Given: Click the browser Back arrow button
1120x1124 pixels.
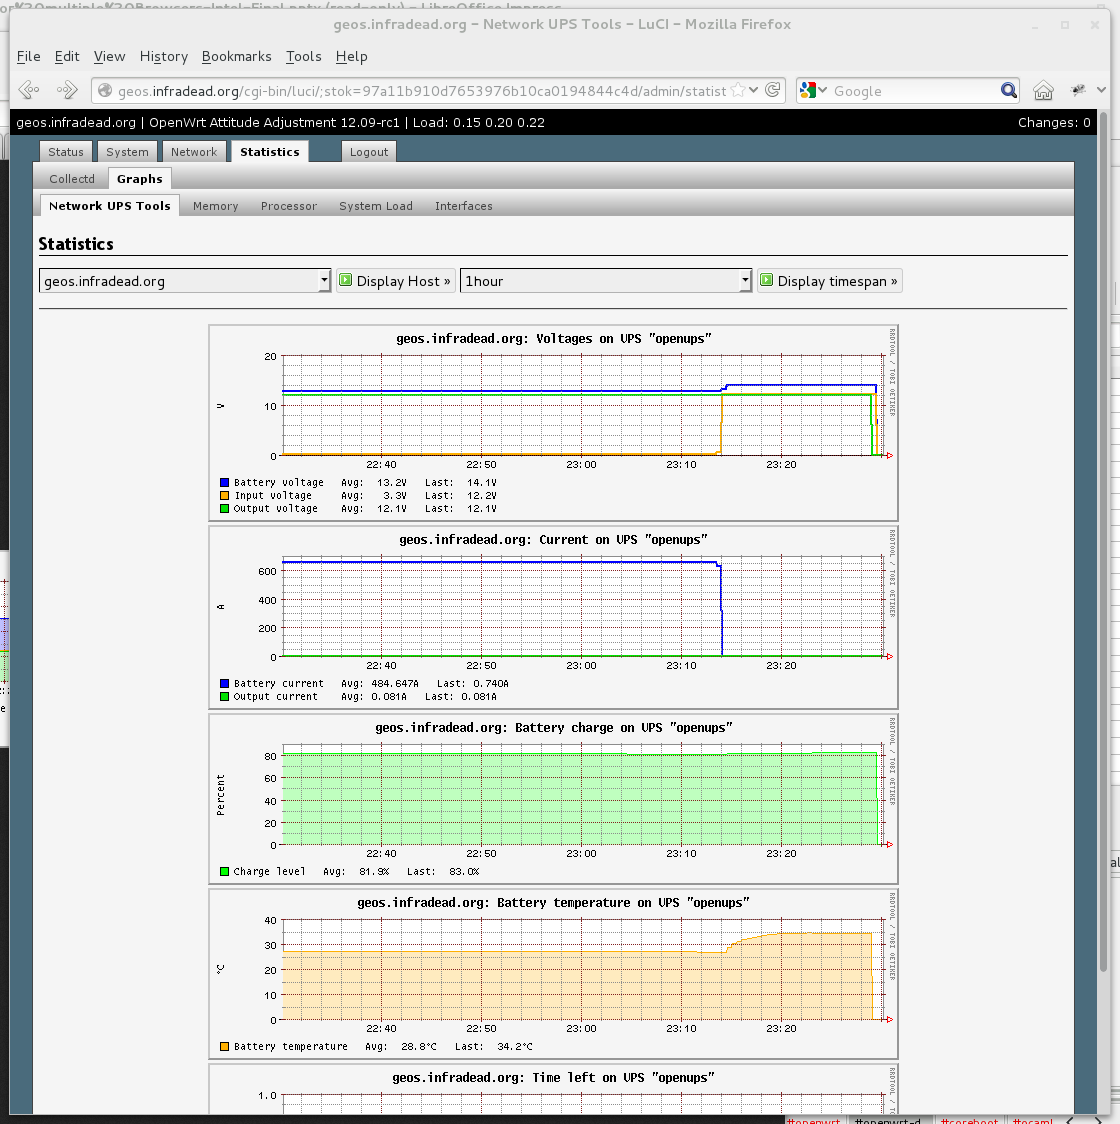Looking at the screenshot, I should click(29, 91).
